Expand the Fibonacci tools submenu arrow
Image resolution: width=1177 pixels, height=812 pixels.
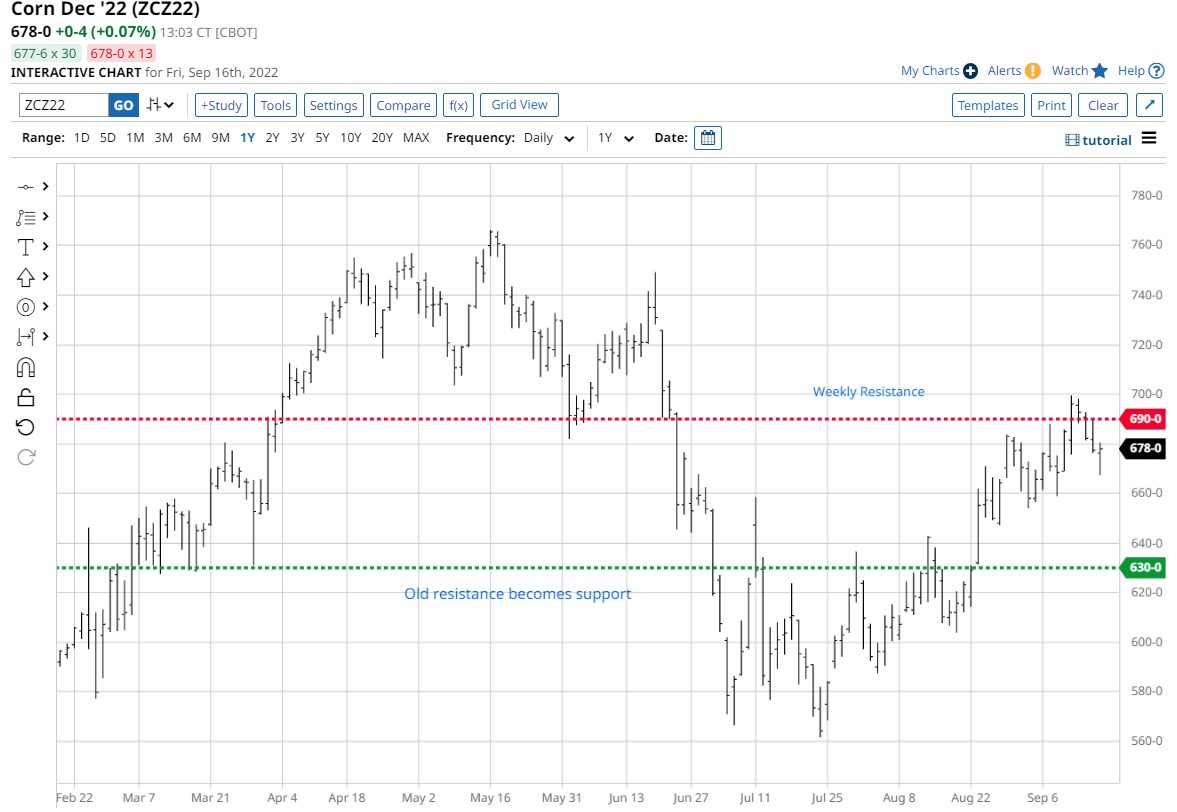pyautogui.click(x=45, y=216)
